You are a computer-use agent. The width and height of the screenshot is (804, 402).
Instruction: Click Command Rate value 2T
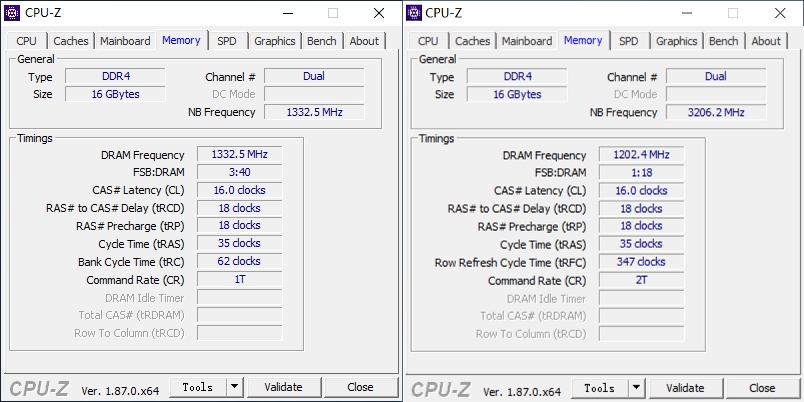641,280
